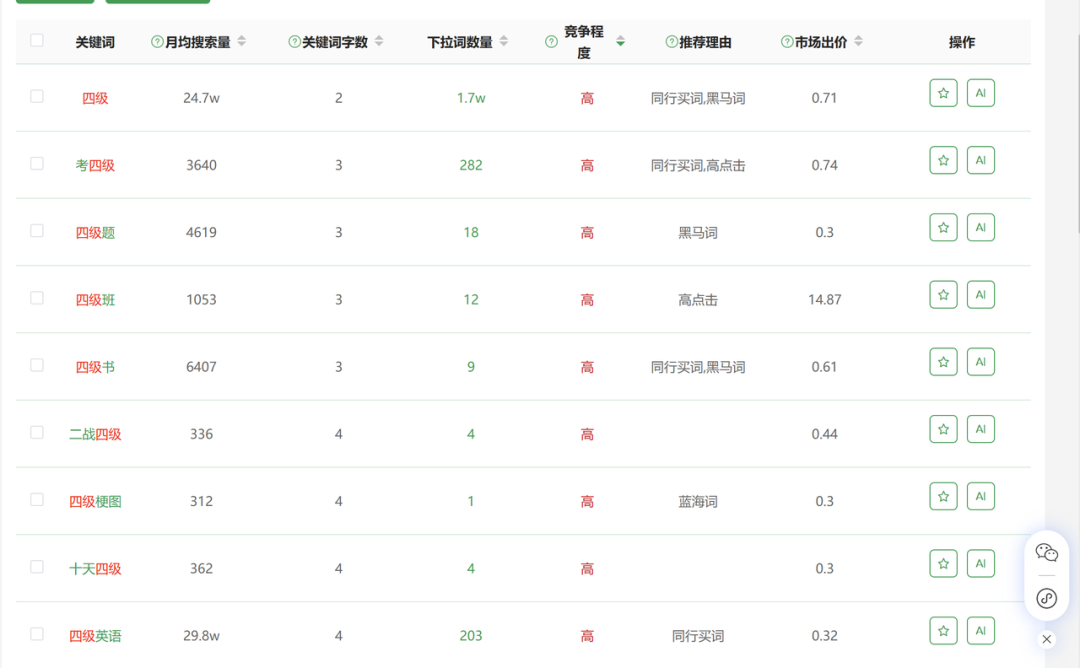Click the star favorite icon for 四级

tap(943, 92)
